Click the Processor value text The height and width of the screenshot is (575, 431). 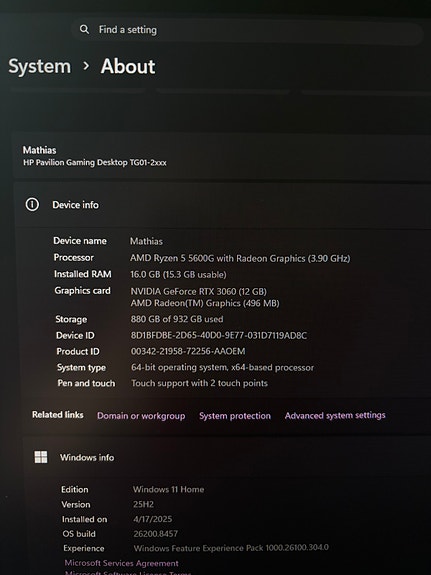point(240,258)
